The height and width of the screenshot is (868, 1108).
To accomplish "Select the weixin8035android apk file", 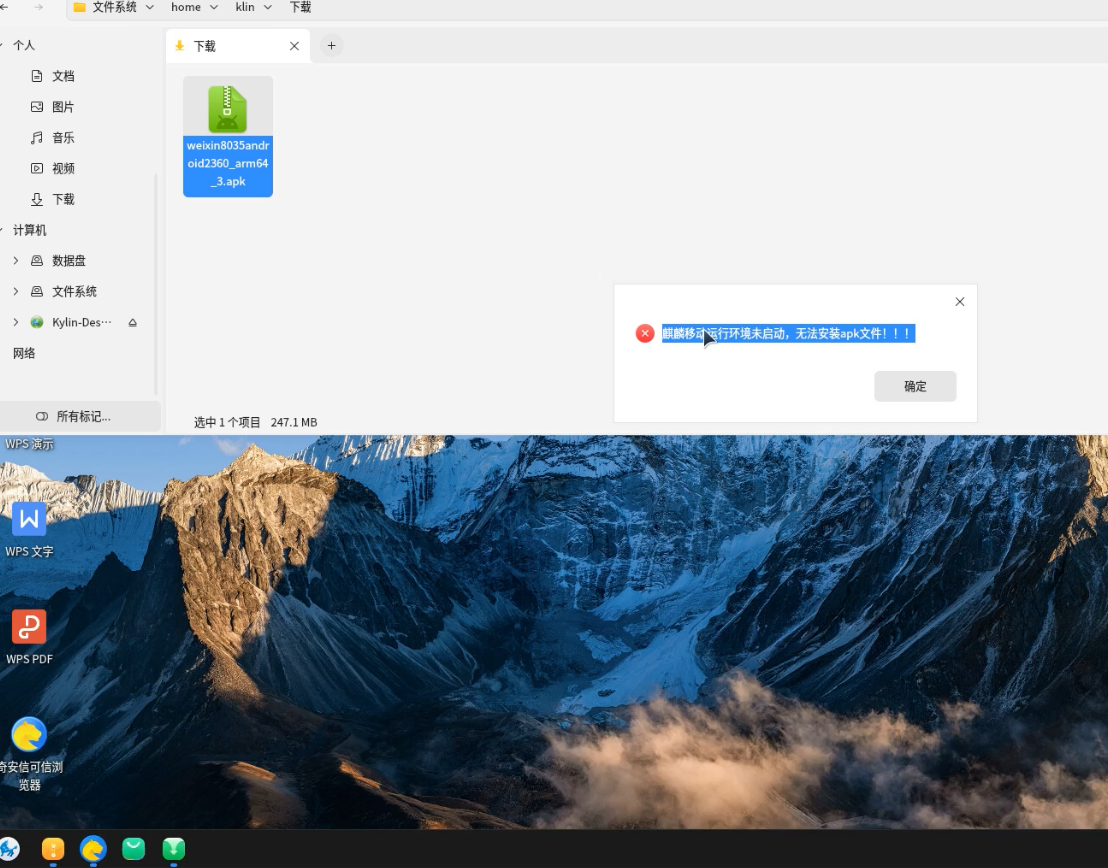I will (228, 136).
